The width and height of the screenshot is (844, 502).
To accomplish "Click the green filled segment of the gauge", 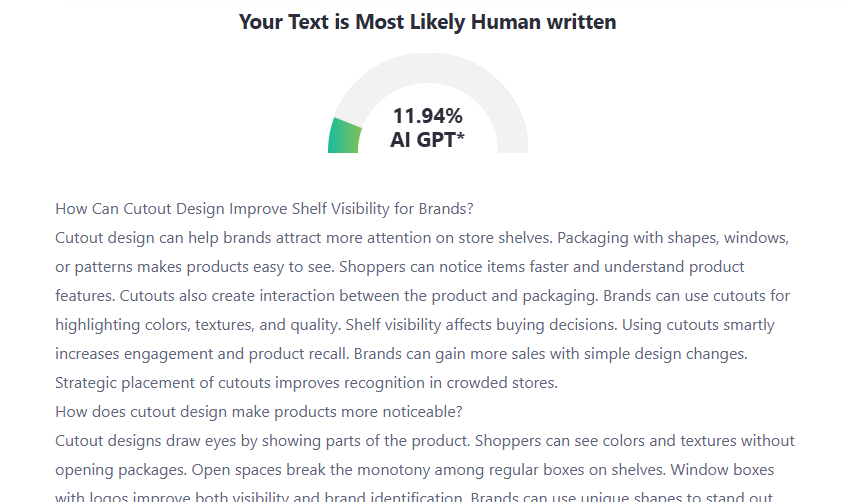I will (344, 136).
